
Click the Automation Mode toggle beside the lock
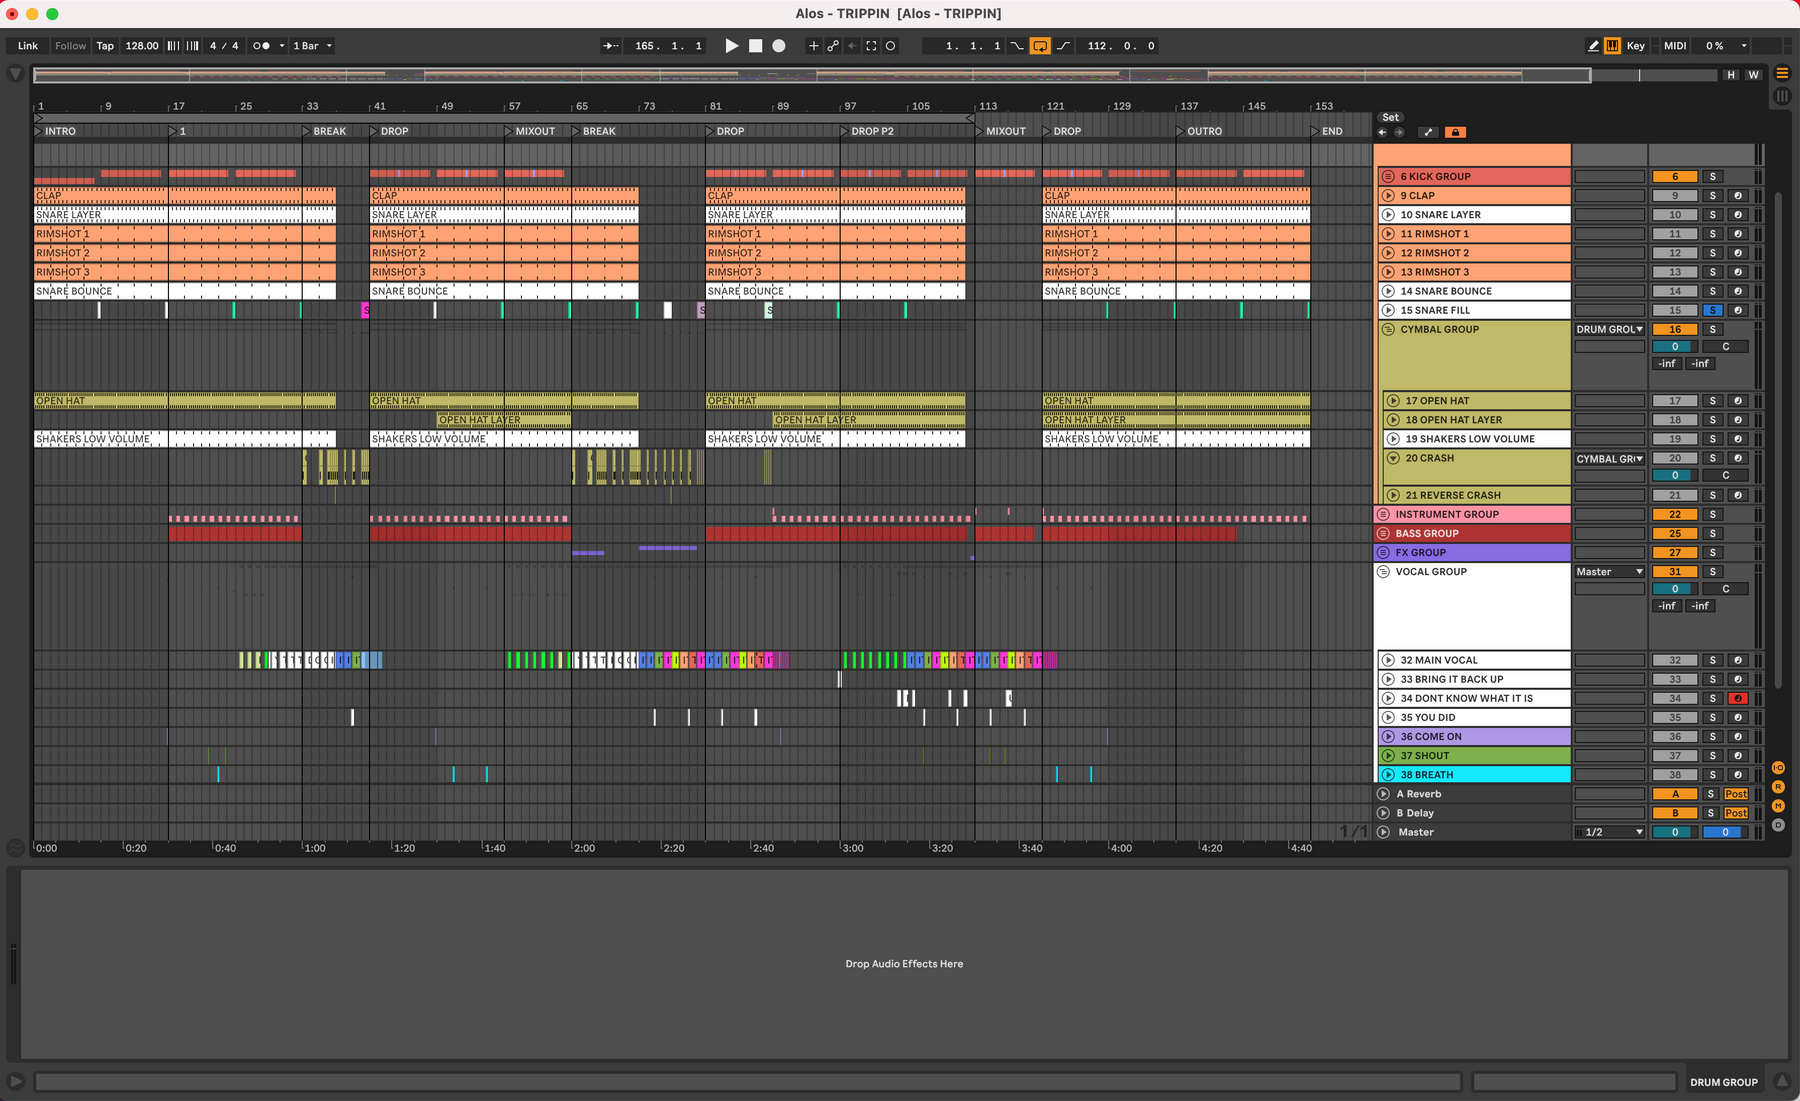click(x=1428, y=132)
